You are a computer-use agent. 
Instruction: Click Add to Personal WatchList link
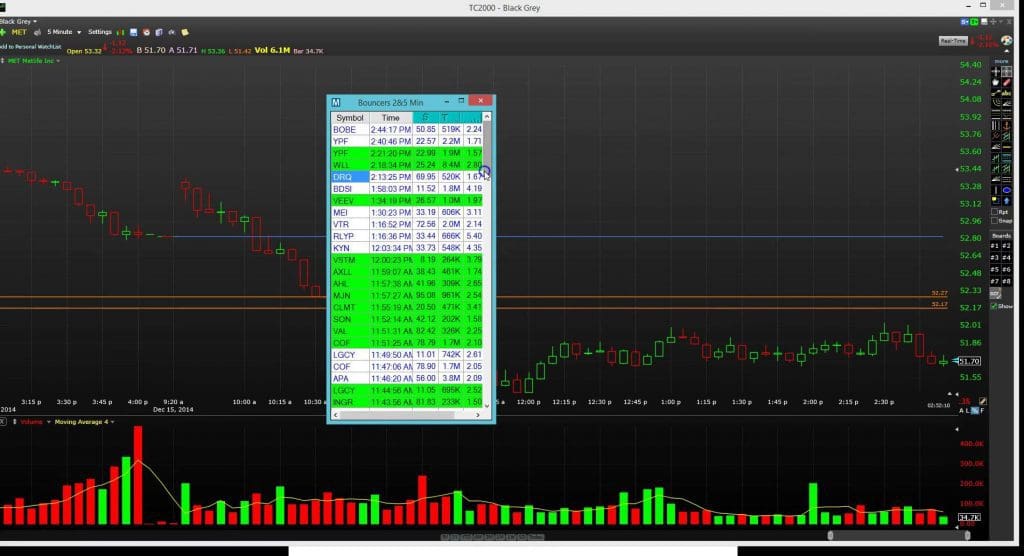click(x=30, y=47)
